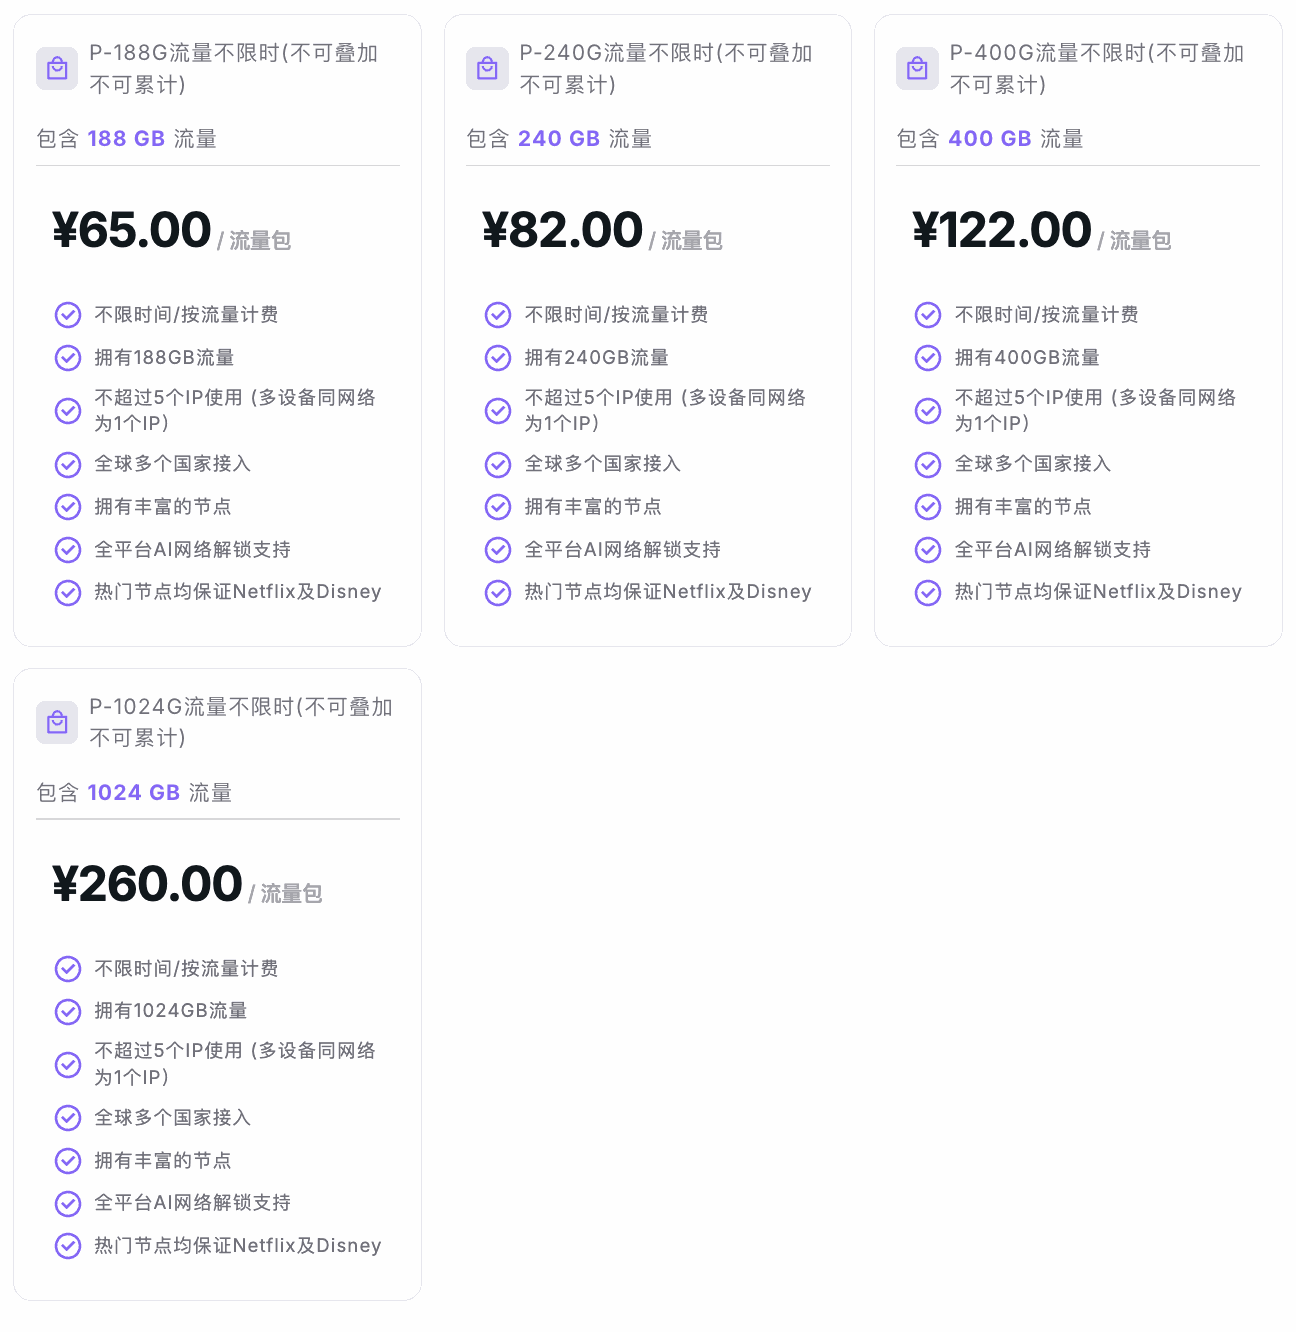
Task: Click checkmark icon beside 拥有188GB流量
Action: pyautogui.click(x=68, y=358)
